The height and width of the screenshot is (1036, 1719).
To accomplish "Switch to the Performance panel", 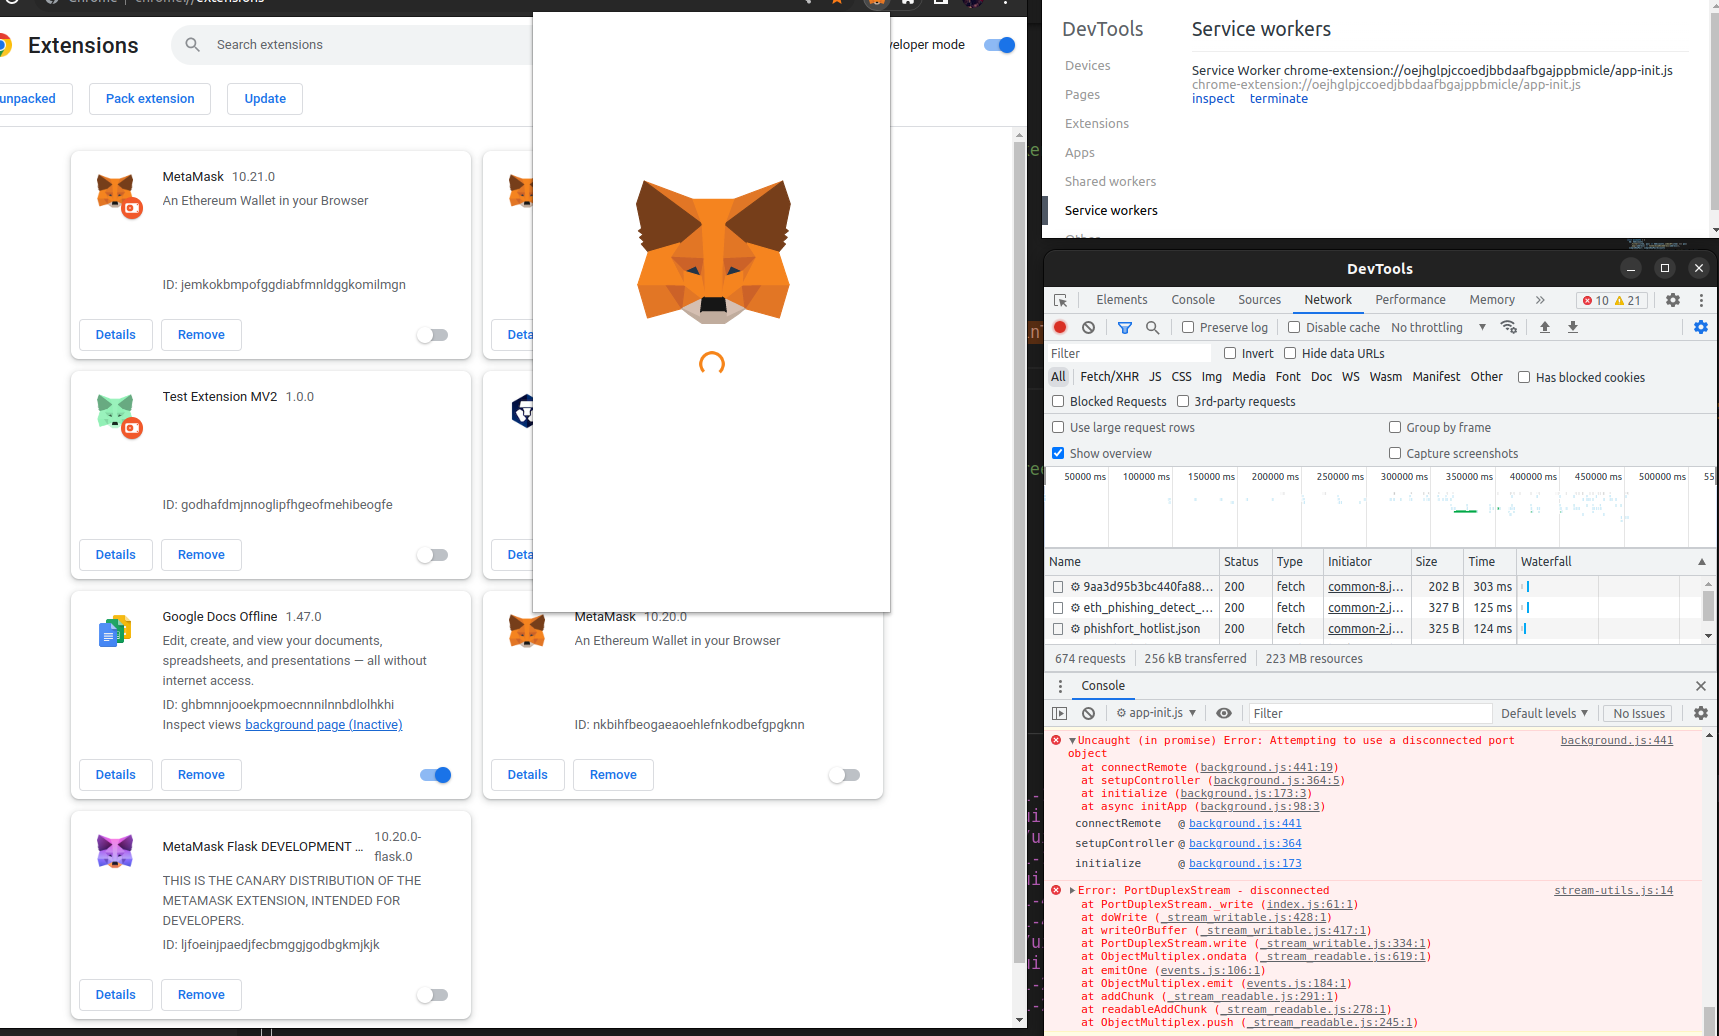I will tap(1410, 300).
